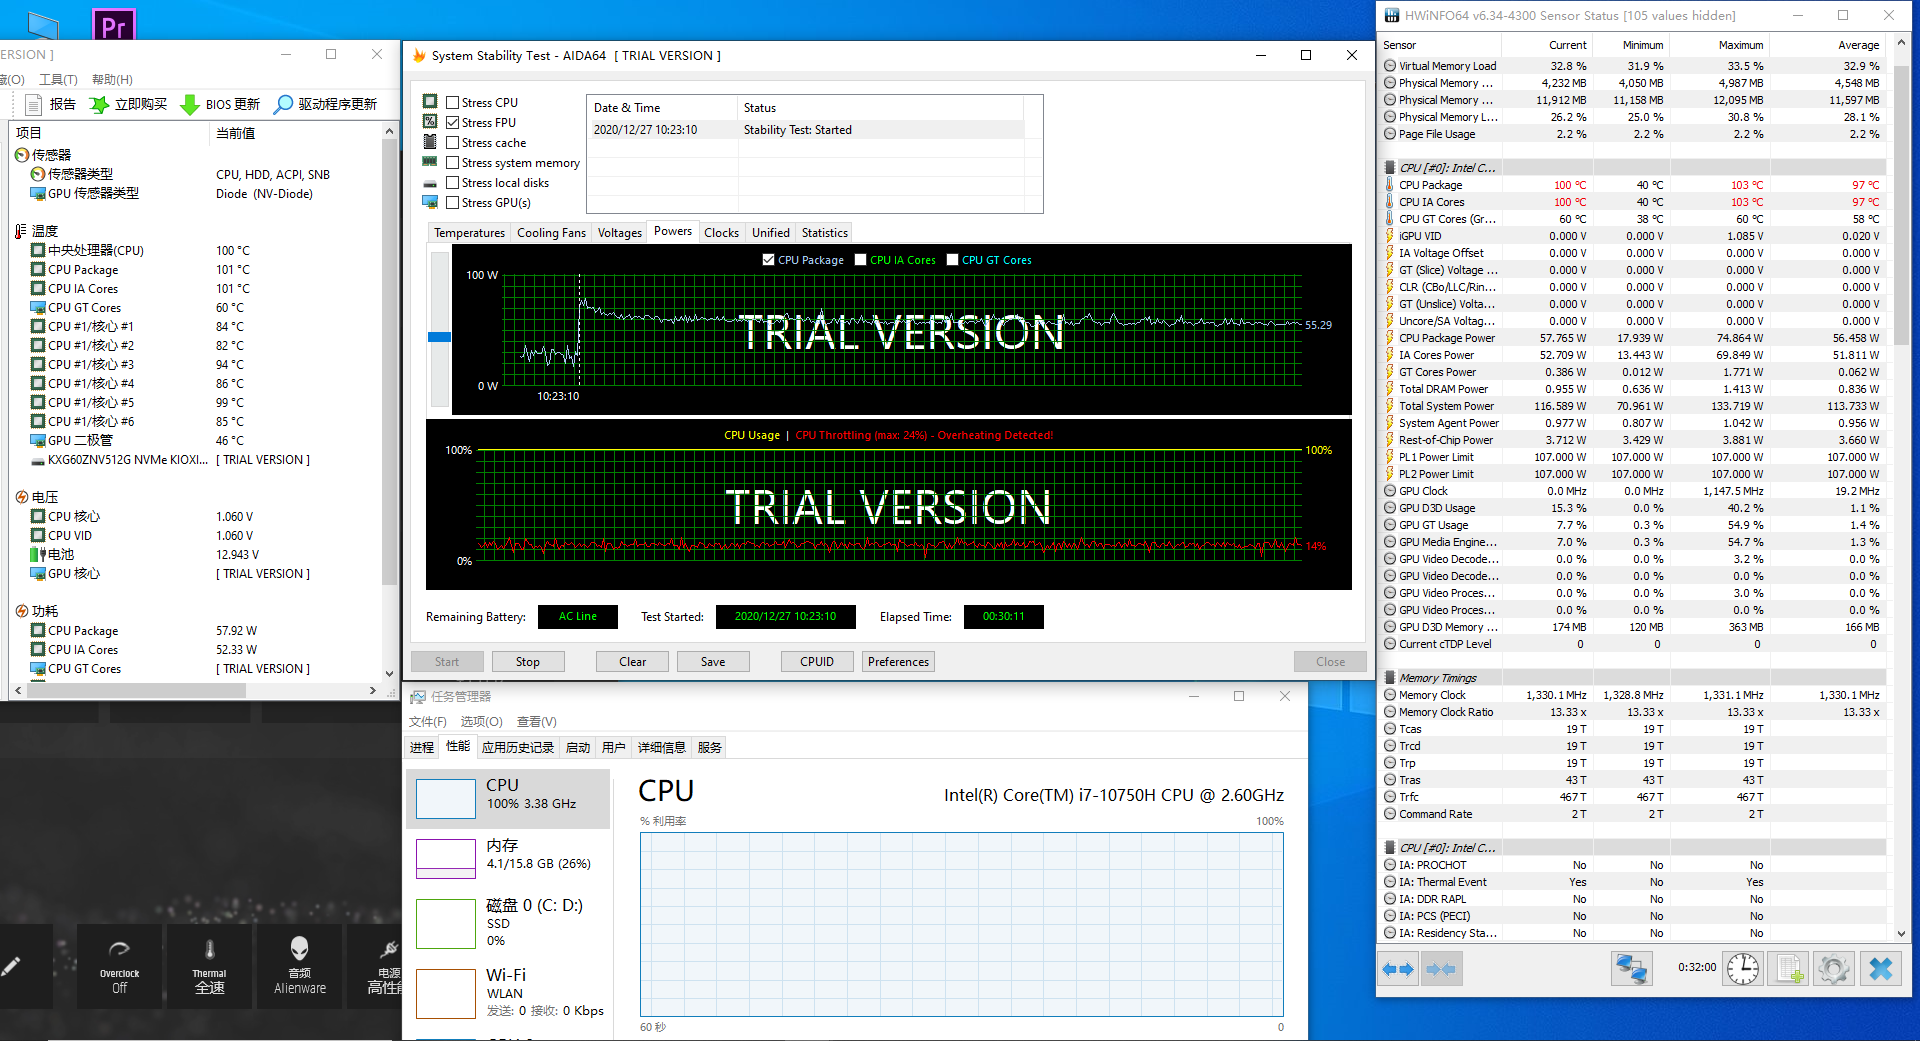Enable the Stress CPU checkbox

tap(453, 103)
